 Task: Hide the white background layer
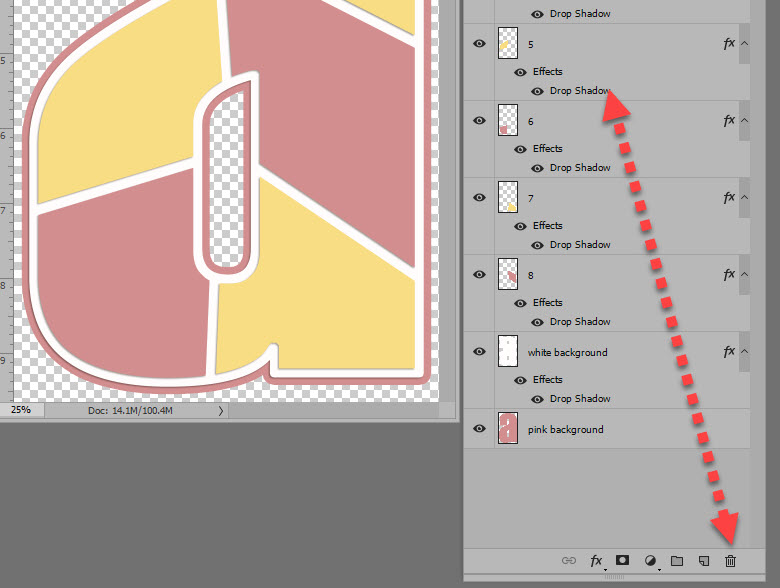tap(479, 352)
